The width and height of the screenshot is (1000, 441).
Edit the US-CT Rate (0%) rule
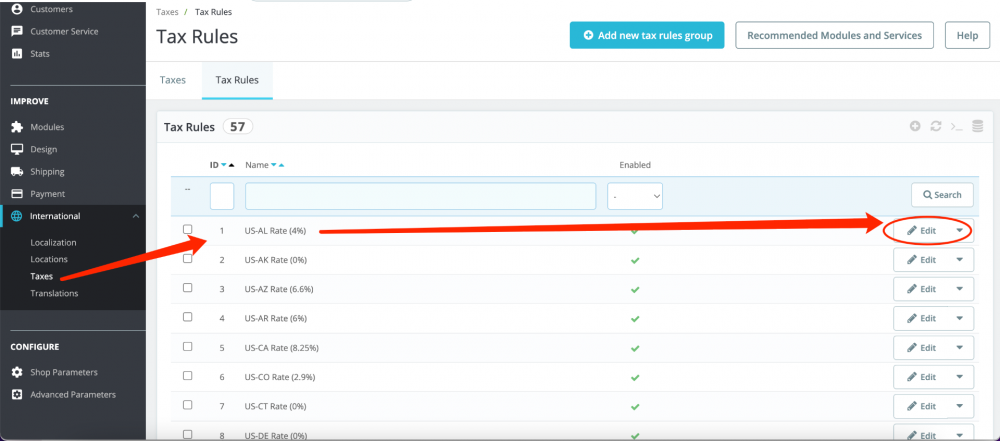[921, 407]
